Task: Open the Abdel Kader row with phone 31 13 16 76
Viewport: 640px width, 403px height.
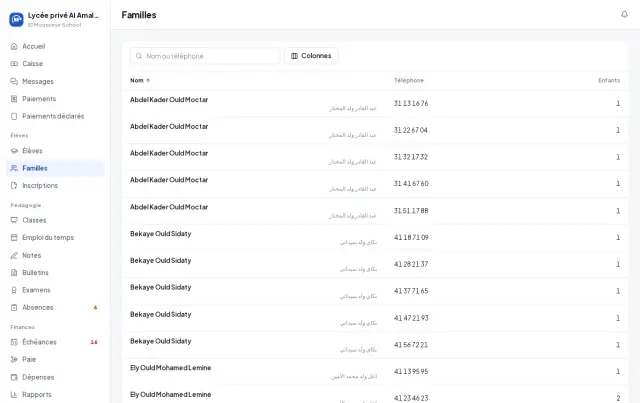Action: tap(375, 104)
